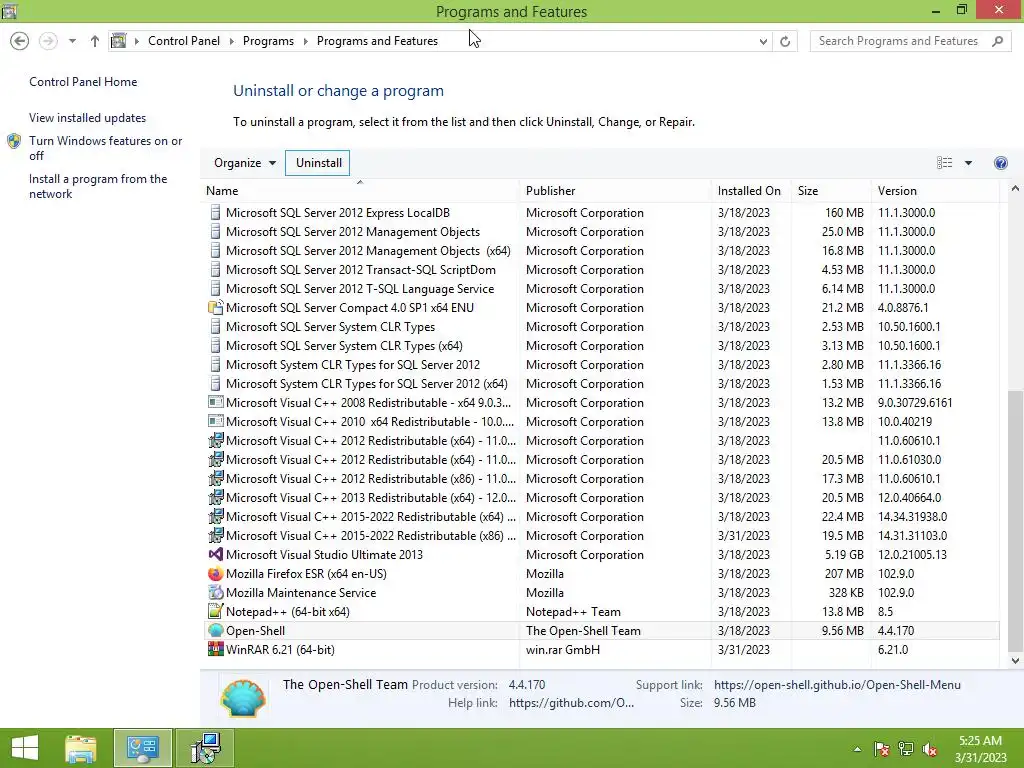Viewport: 1024px width, 768px height.
Task: Open the Open-Shell support link
Action: pyautogui.click(x=837, y=684)
